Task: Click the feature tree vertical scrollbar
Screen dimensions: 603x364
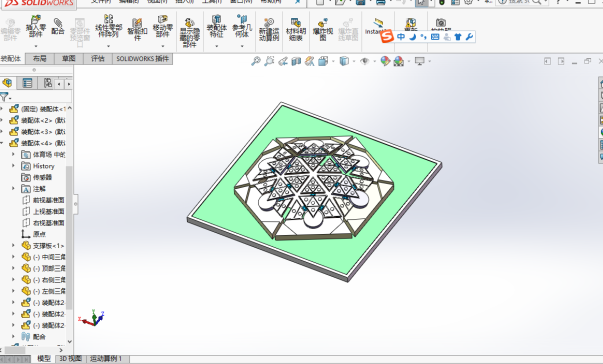Action: (69, 238)
